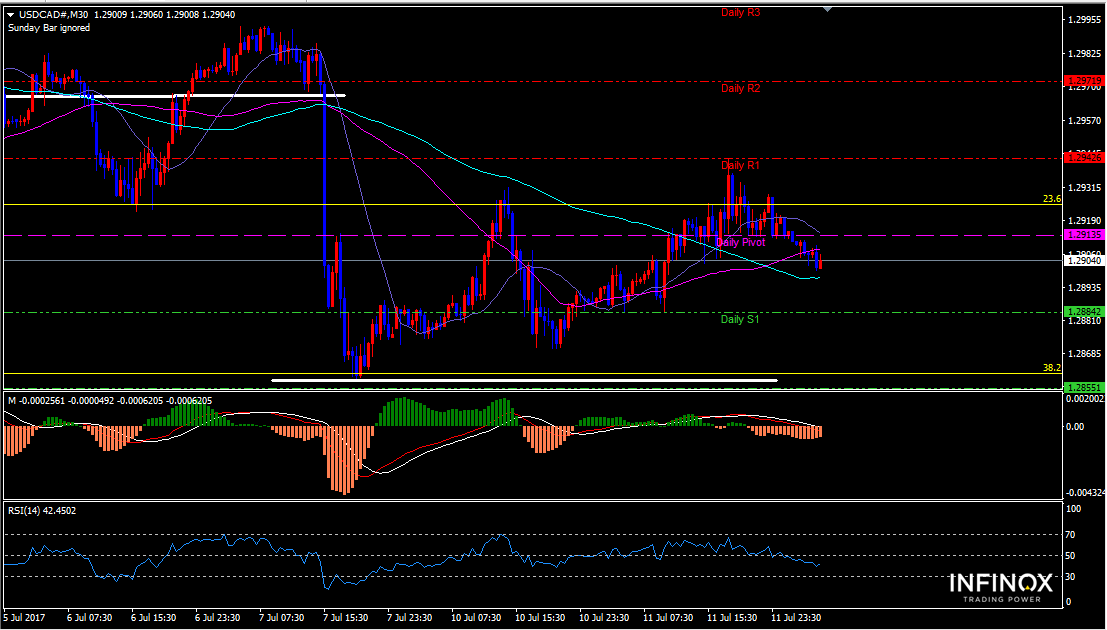The width and height of the screenshot is (1107, 630).
Task: Select the 'Daily S1' label
Action: pyautogui.click(x=740, y=319)
